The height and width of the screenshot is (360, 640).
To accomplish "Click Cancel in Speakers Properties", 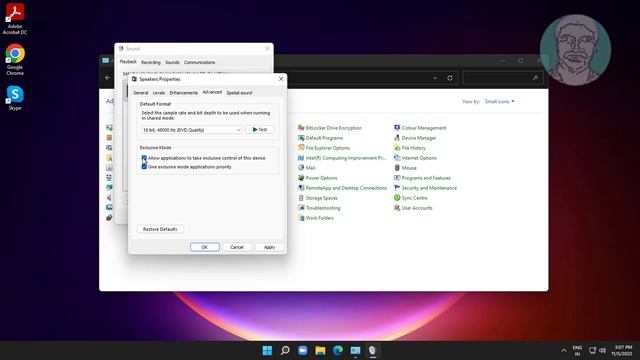I will 237,247.
